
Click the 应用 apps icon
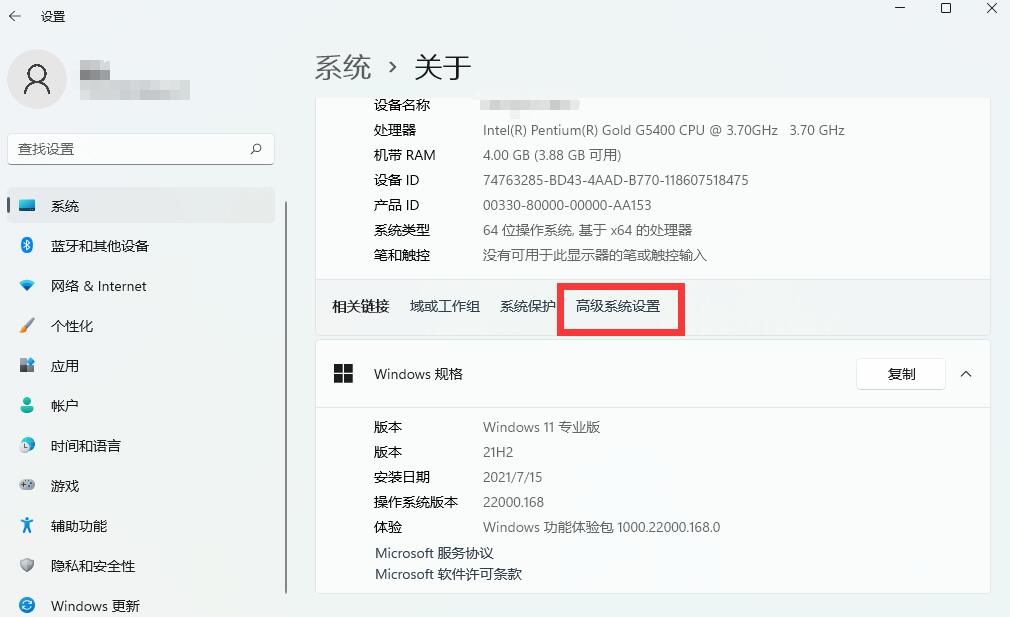pos(27,365)
